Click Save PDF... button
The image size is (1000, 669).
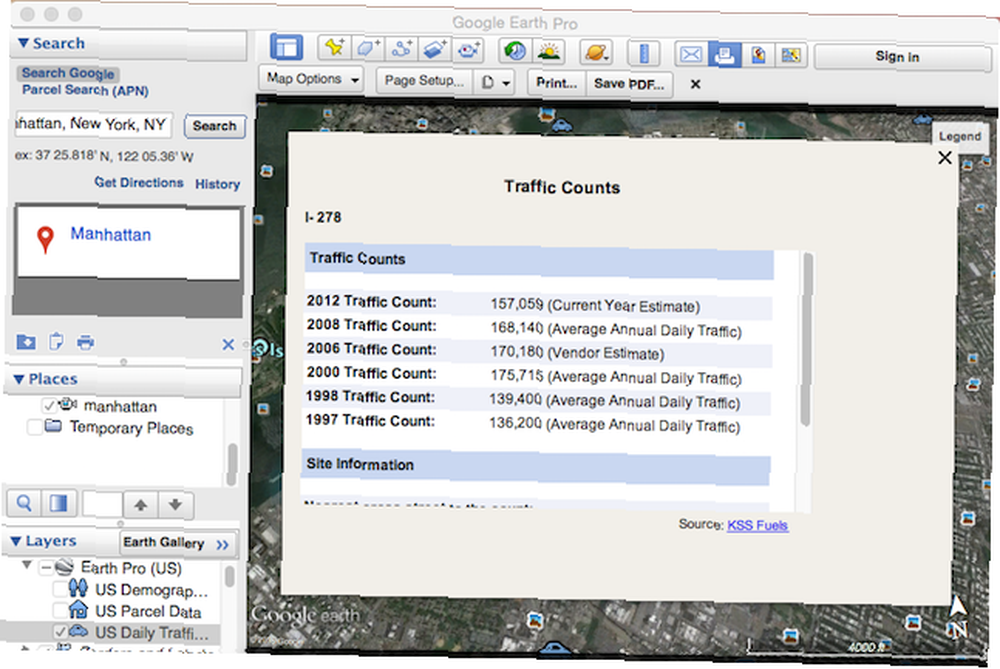tap(629, 84)
